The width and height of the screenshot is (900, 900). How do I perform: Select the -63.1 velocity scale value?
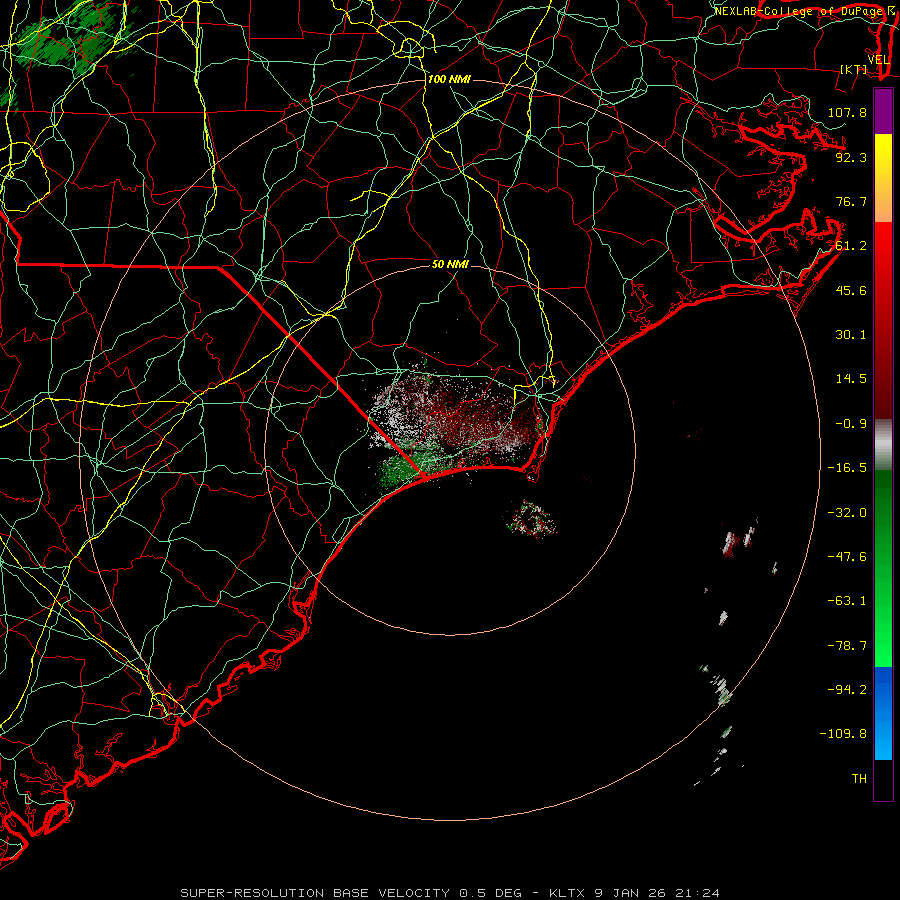click(847, 601)
